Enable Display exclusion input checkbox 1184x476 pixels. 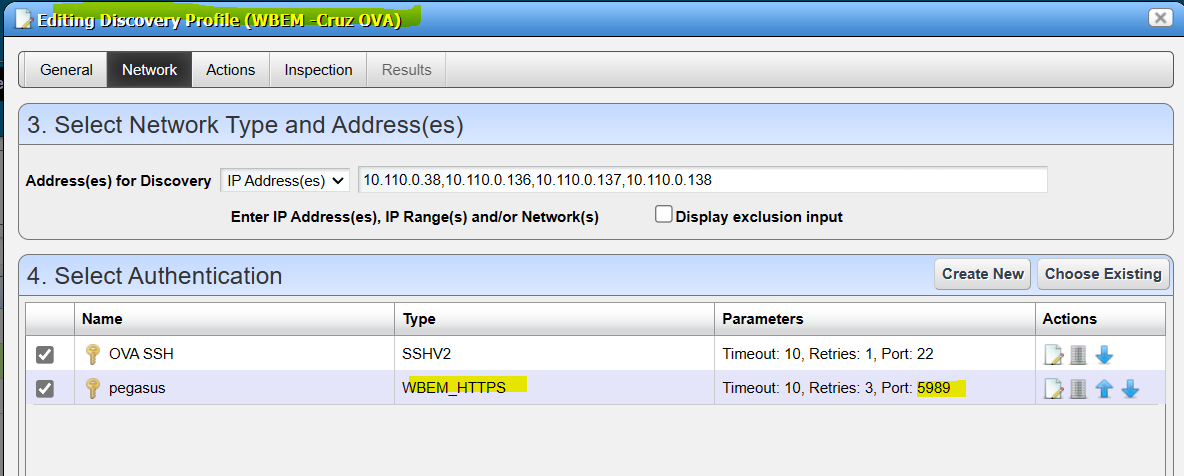click(x=663, y=215)
